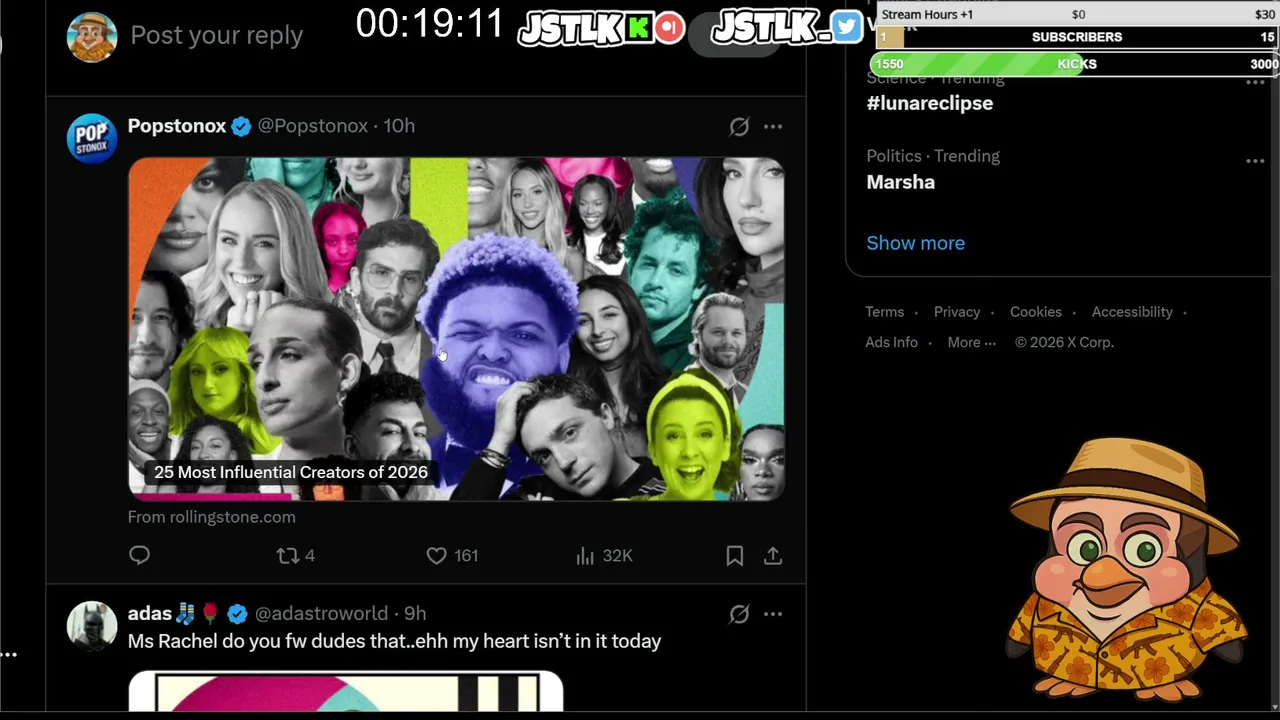Repost the Popstonox post with 4 reposts
Screen dimensions: 1280x720
[296, 555]
